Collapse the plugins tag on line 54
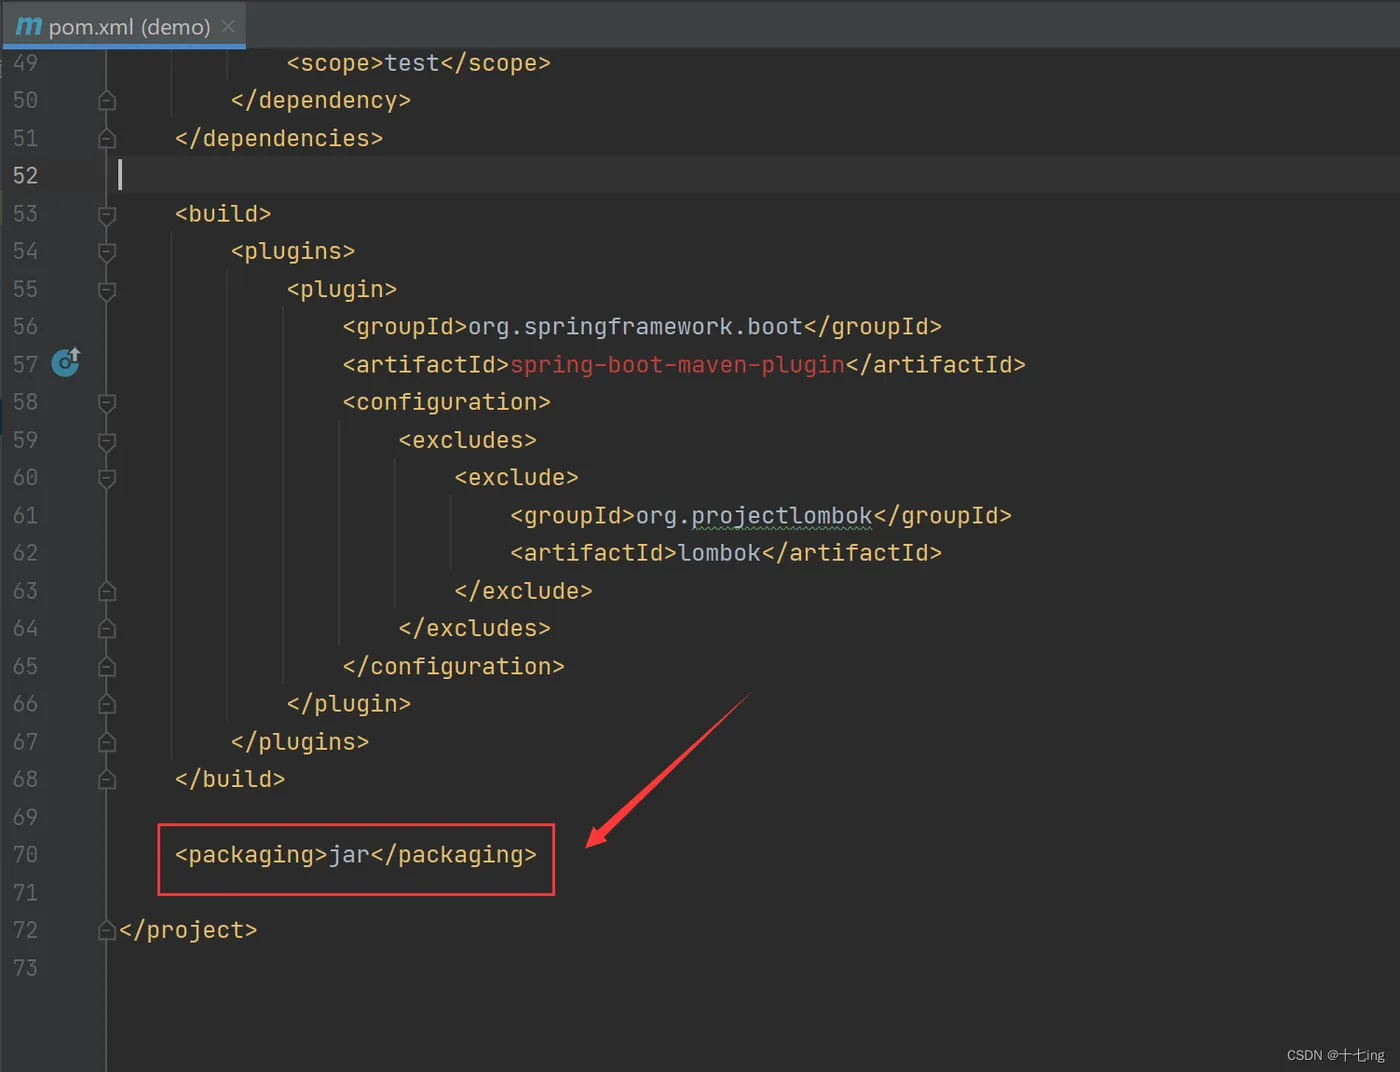 107,252
